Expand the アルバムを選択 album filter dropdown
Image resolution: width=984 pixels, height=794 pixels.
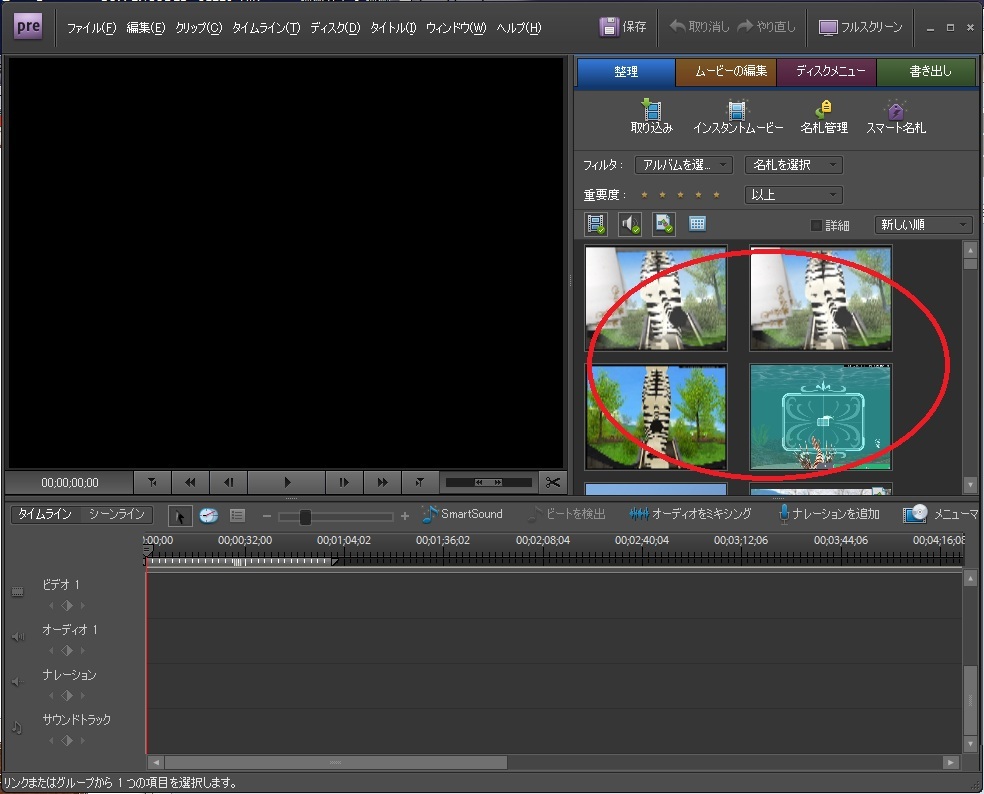(683, 165)
